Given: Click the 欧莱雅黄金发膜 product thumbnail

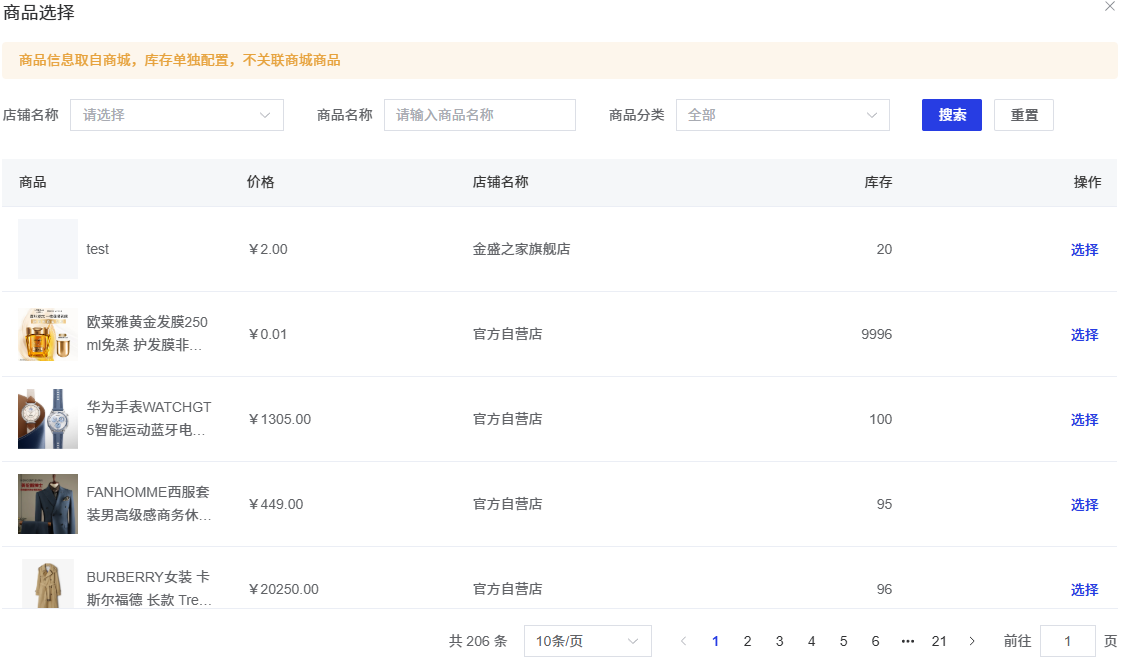Looking at the screenshot, I should pyautogui.click(x=48, y=334).
